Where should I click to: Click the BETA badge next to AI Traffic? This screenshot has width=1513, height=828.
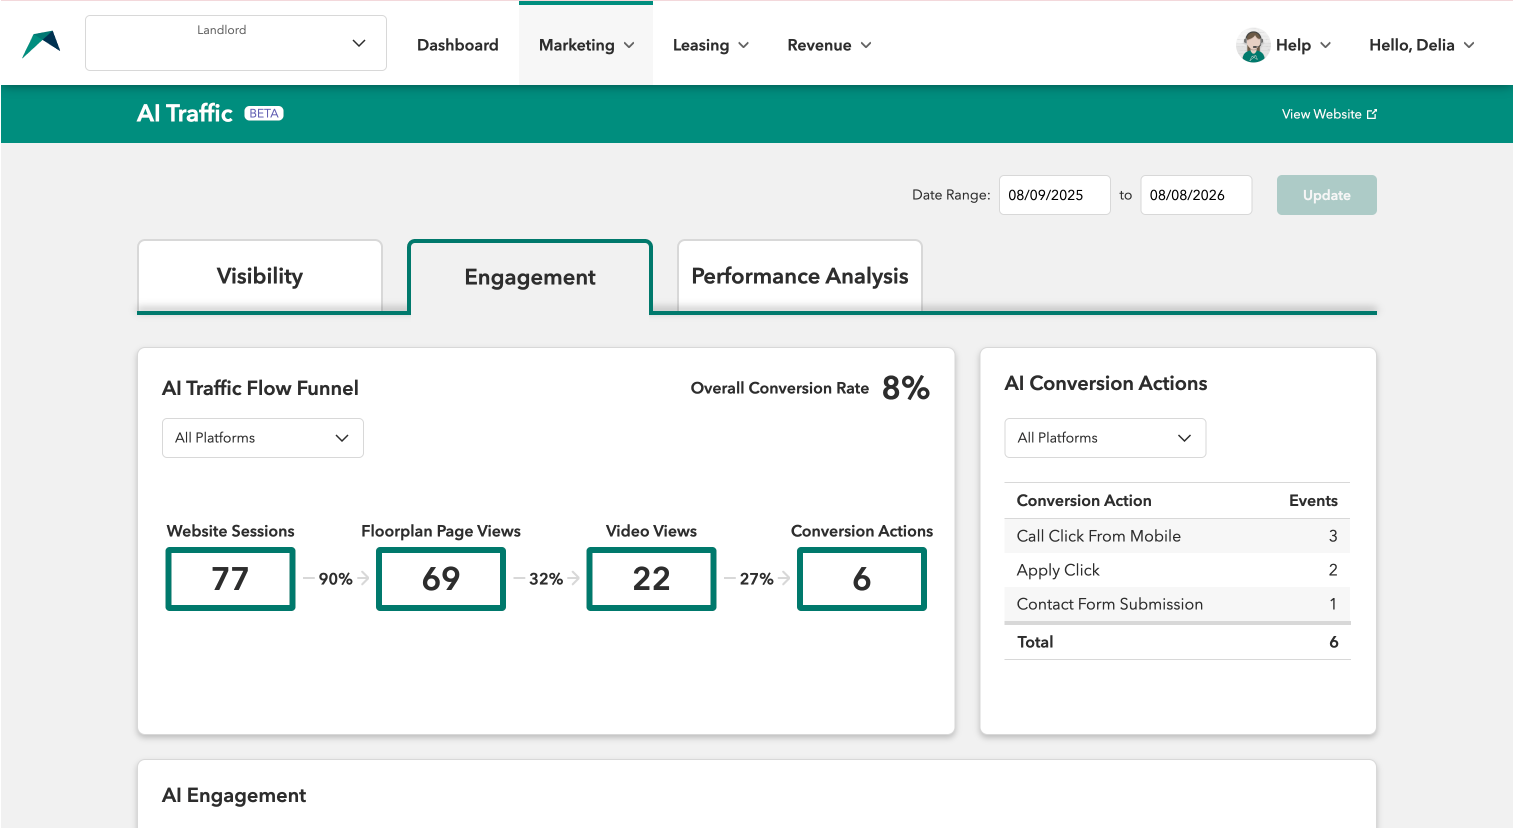pos(264,113)
